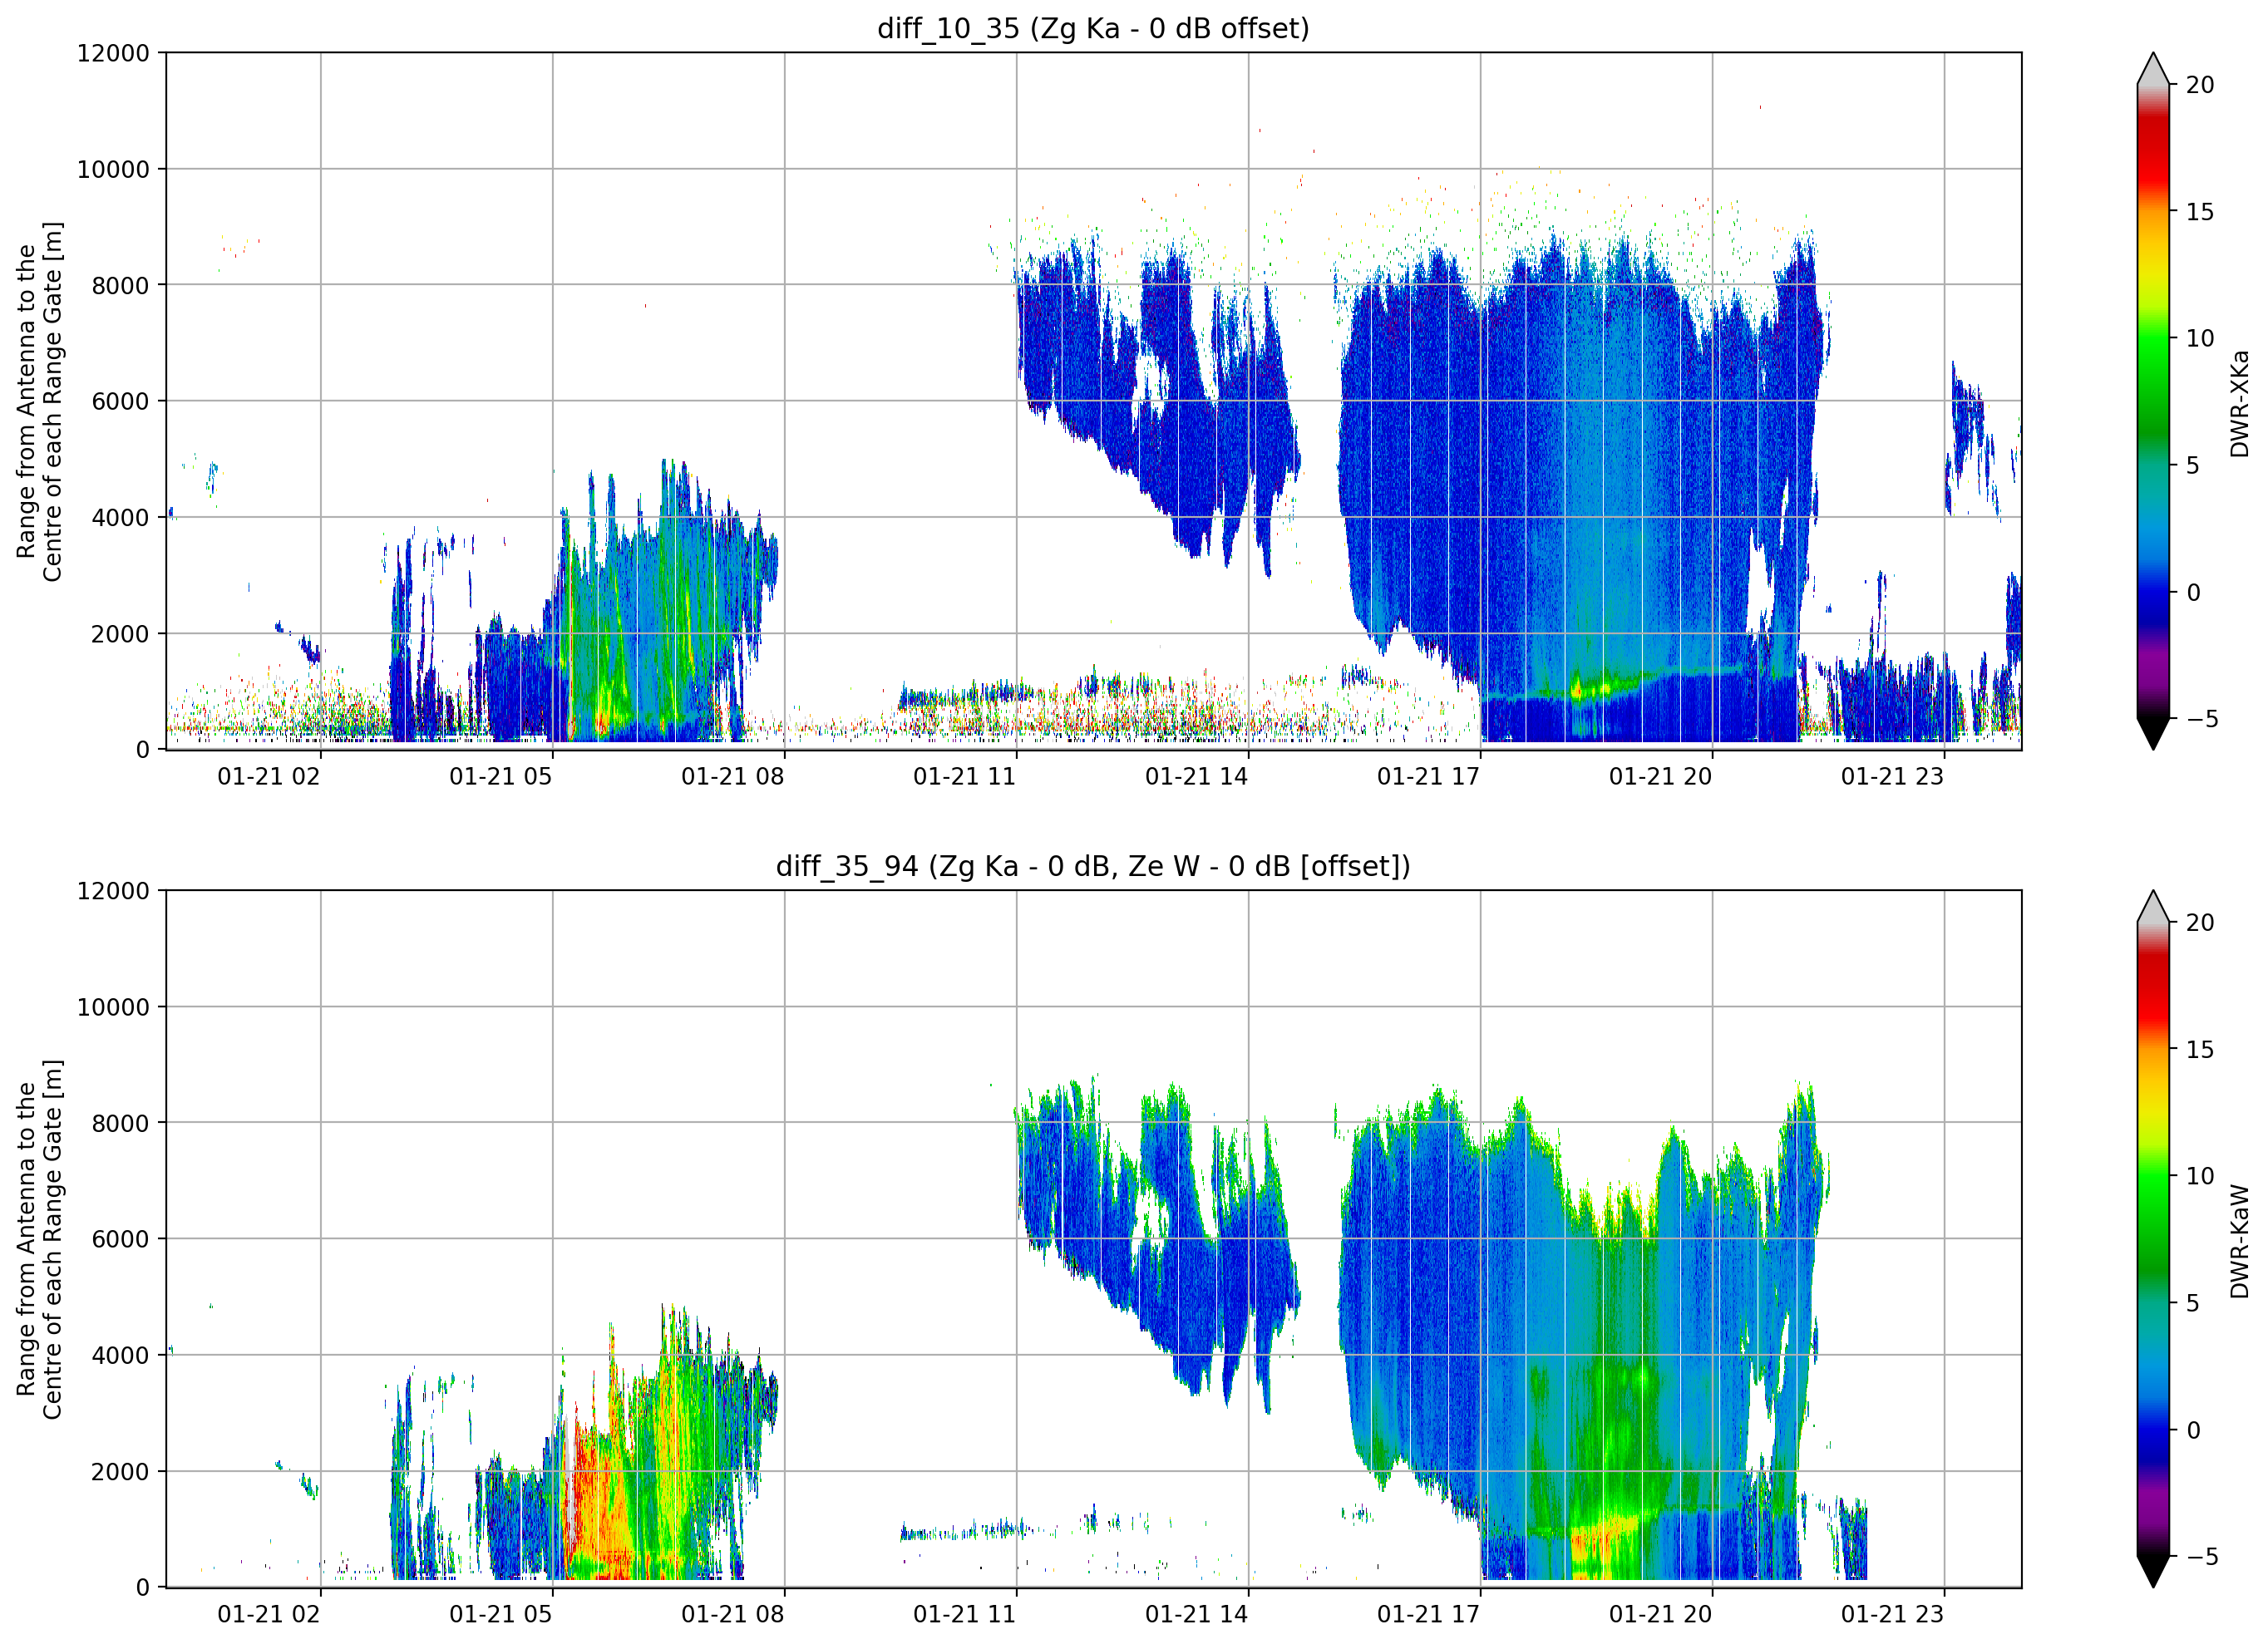Click y-tick "2000" of the diff_10_35 plot
Image resolution: width=2268 pixels, height=1644 pixels.
120,633
